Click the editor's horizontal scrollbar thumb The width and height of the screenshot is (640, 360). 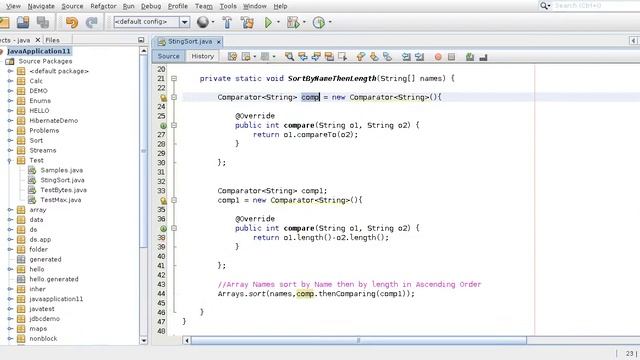click(359, 340)
